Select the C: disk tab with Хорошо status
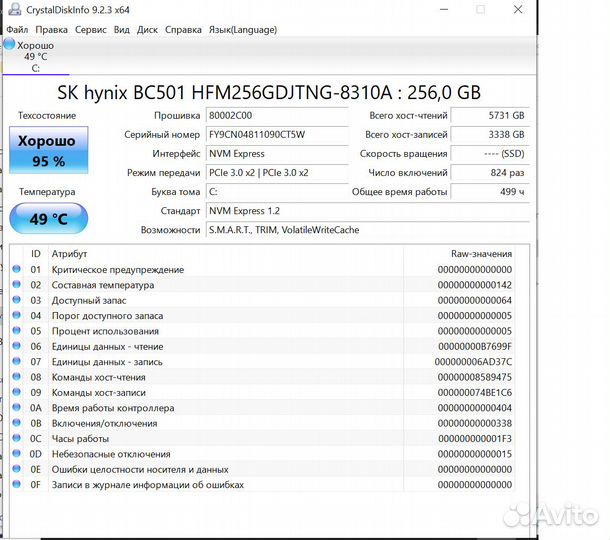 click(x=36, y=56)
